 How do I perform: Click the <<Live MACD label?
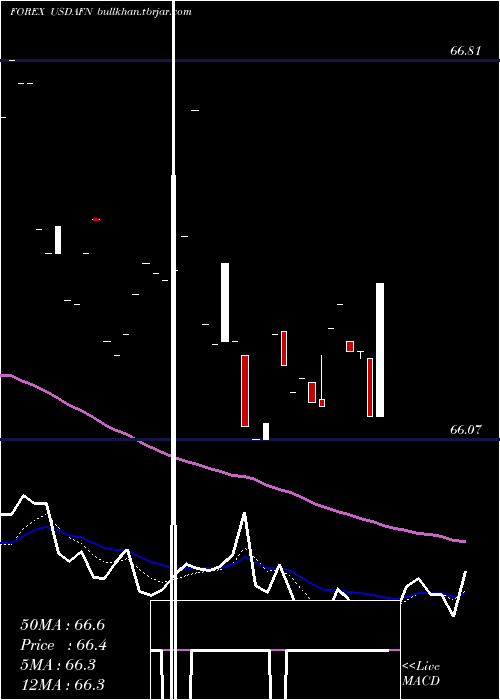421,674
